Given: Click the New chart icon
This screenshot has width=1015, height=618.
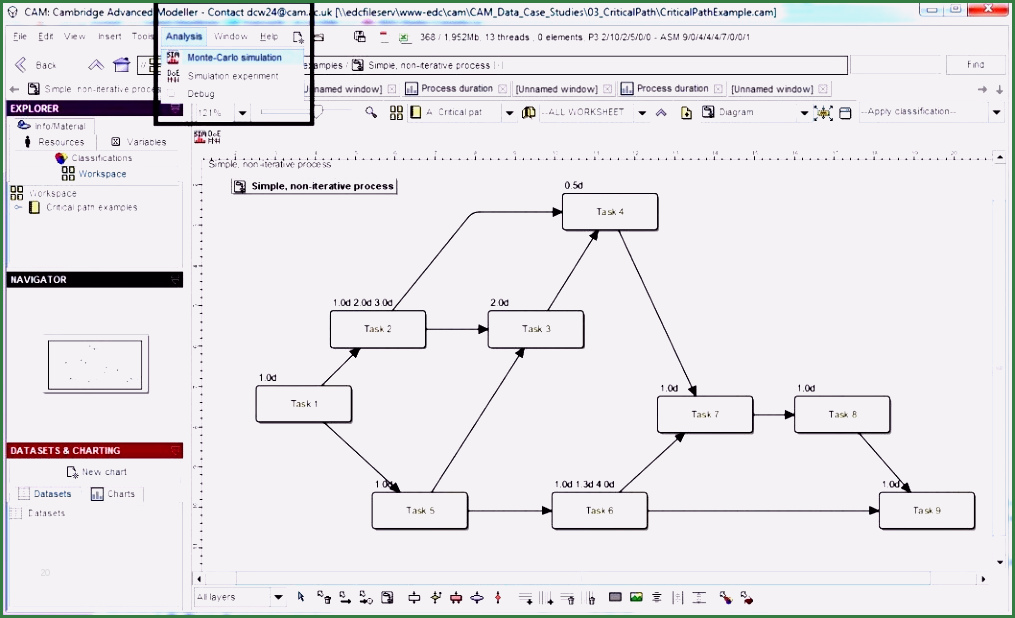Looking at the screenshot, I should (72, 472).
